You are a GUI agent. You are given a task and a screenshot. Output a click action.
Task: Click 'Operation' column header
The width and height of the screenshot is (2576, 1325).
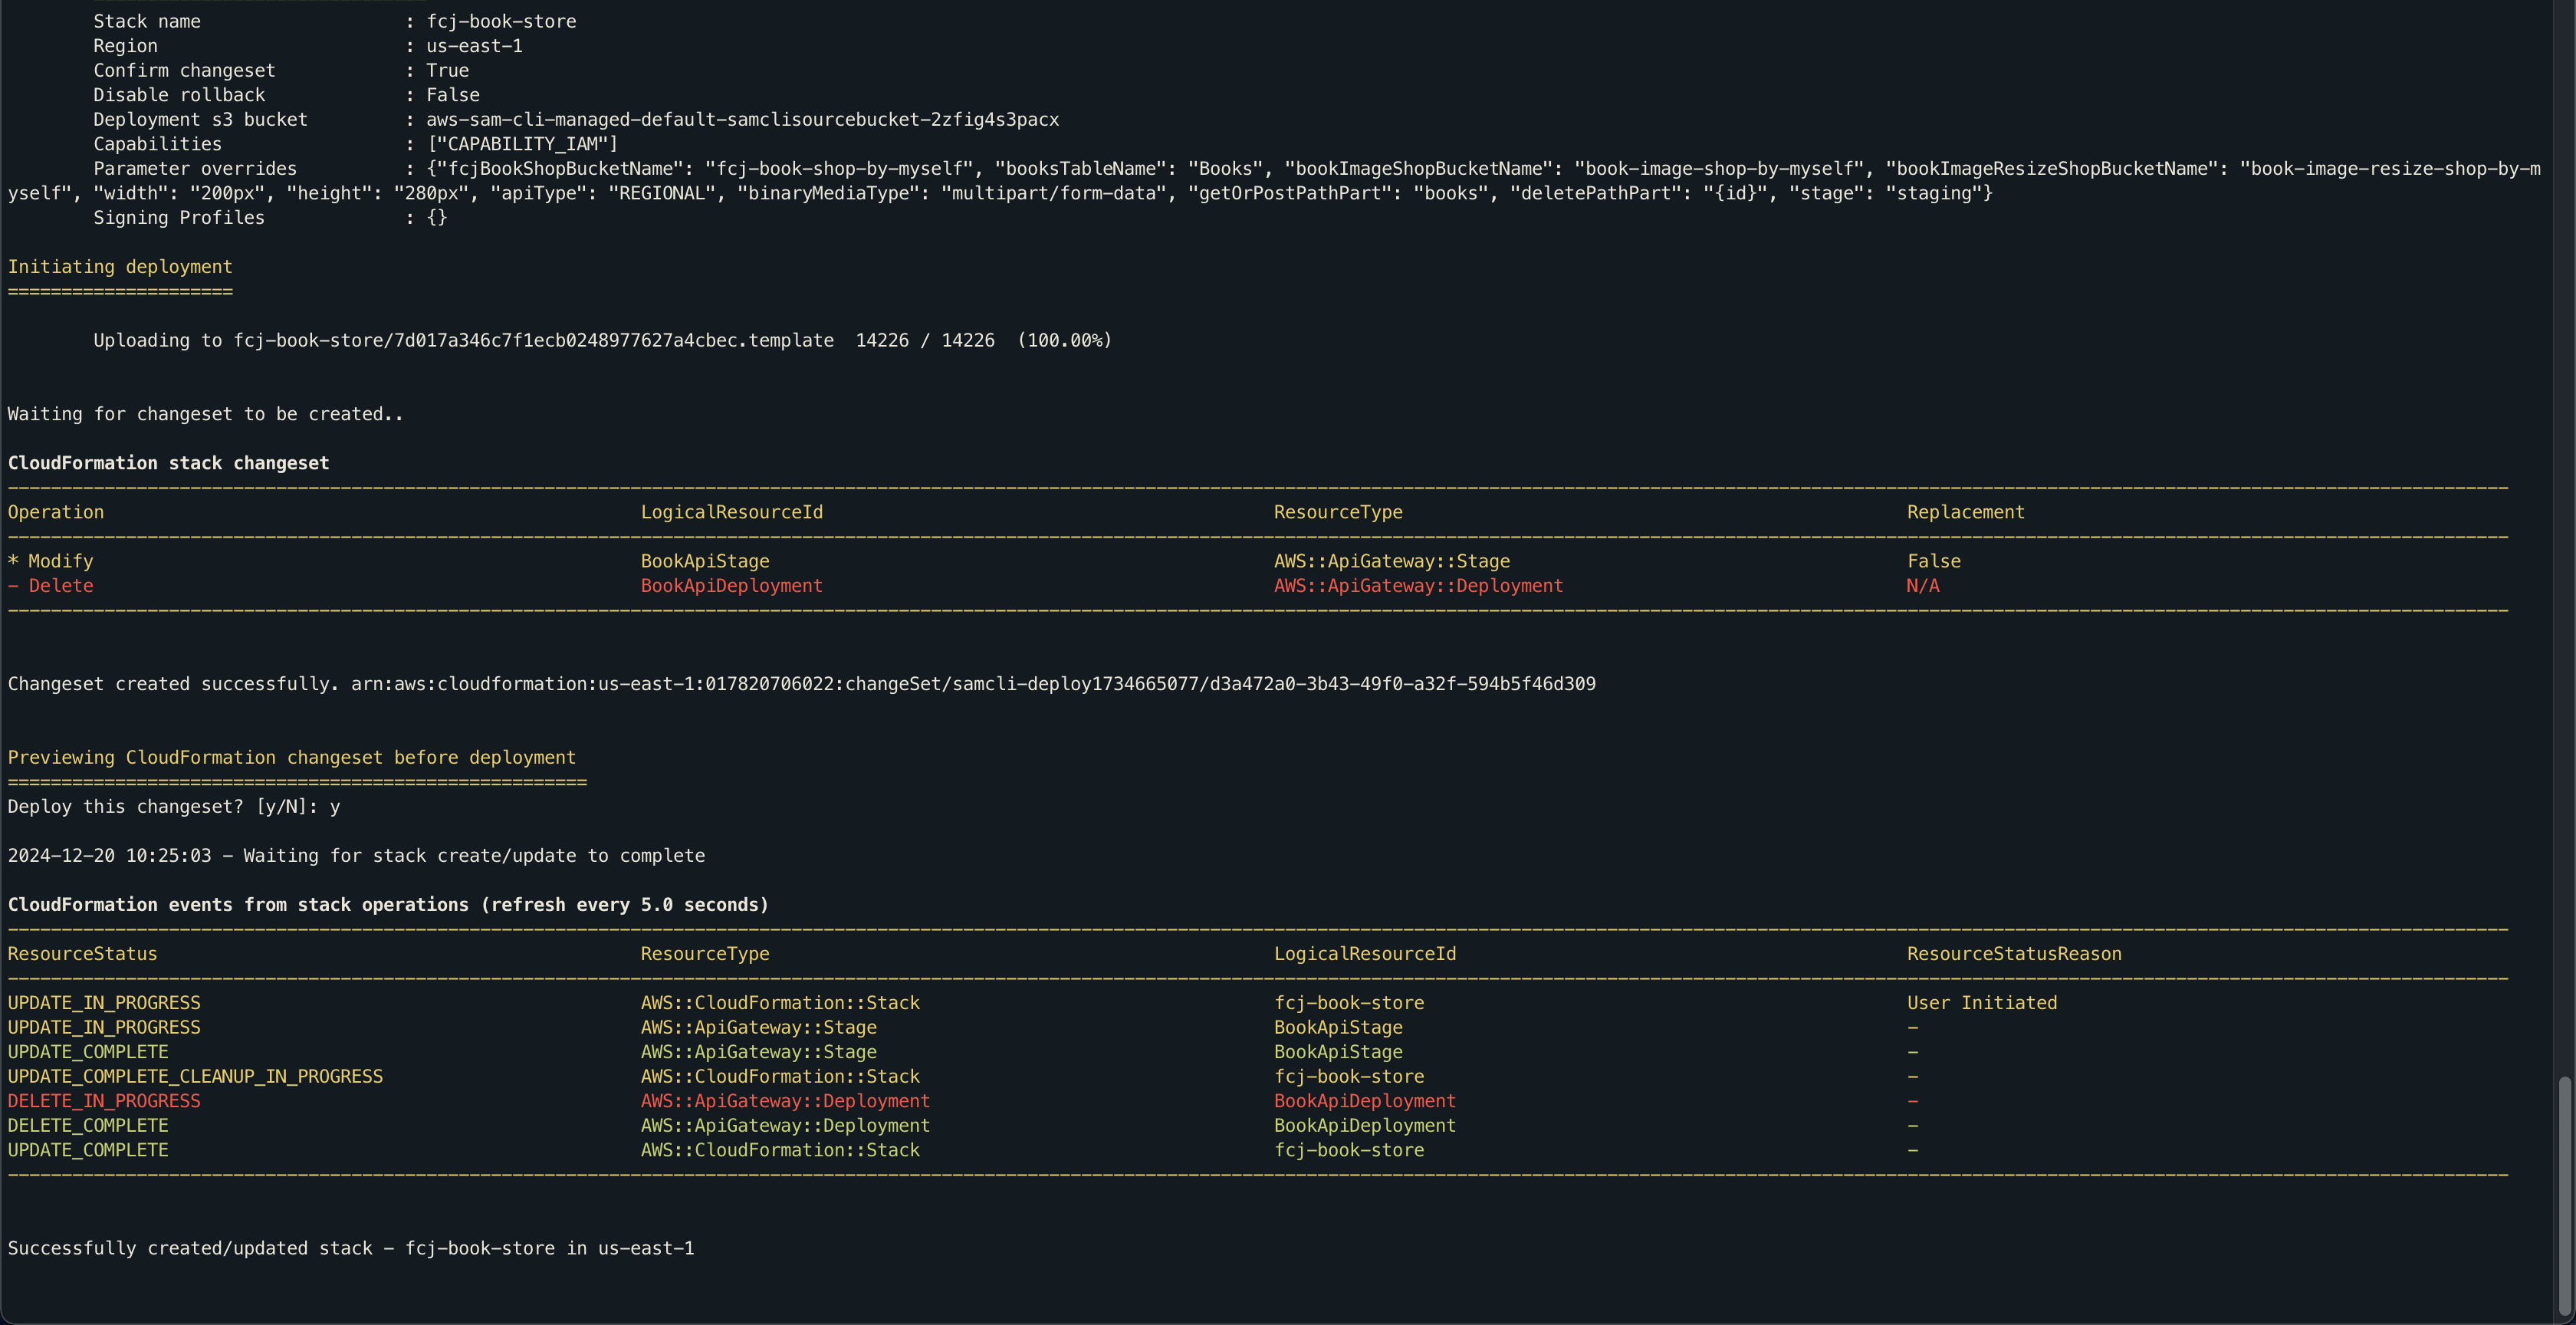(x=56, y=512)
